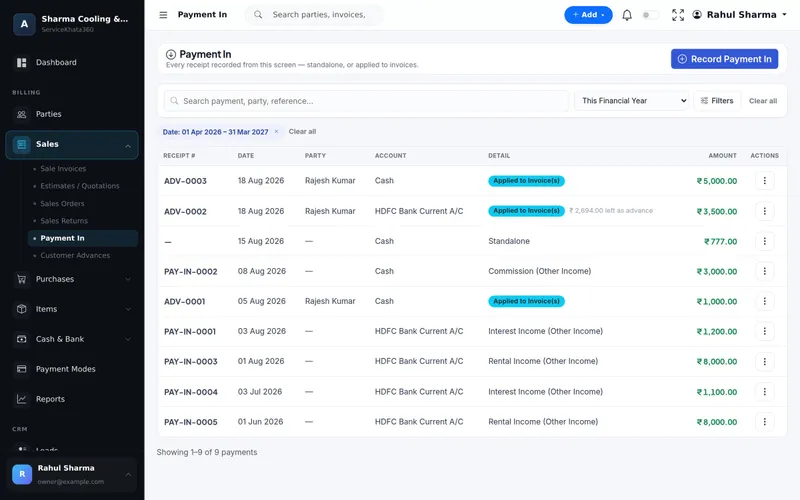Screen dimensions: 800x500
Task: Open actions menu for PAY-IN-0004 row
Action: point(764,392)
